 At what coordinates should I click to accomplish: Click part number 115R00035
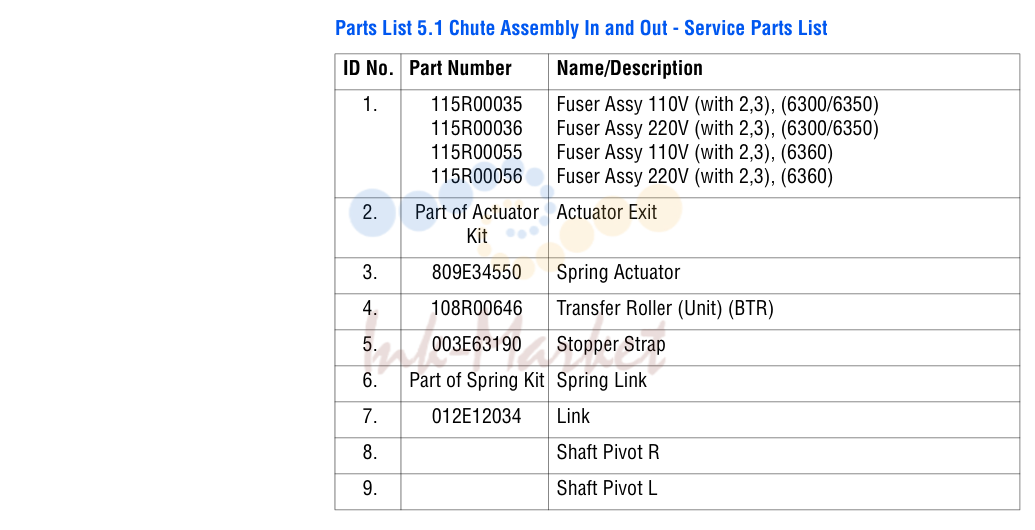click(x=477, y=104)
